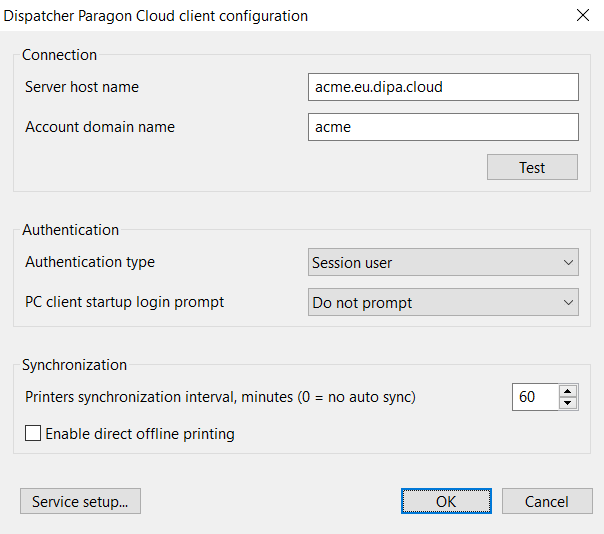
Task: Open Service setup... dialog
Action: pyautogui.click(x=80, y=501)
